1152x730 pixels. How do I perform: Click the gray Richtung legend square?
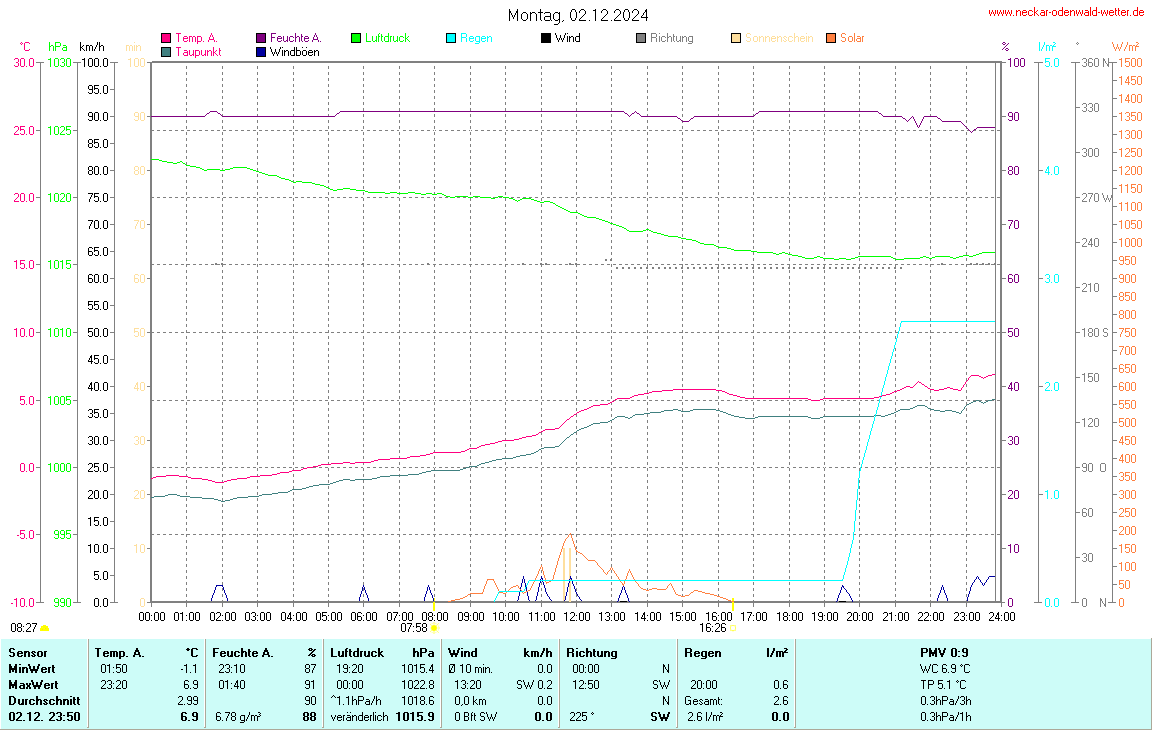(641, 38)
